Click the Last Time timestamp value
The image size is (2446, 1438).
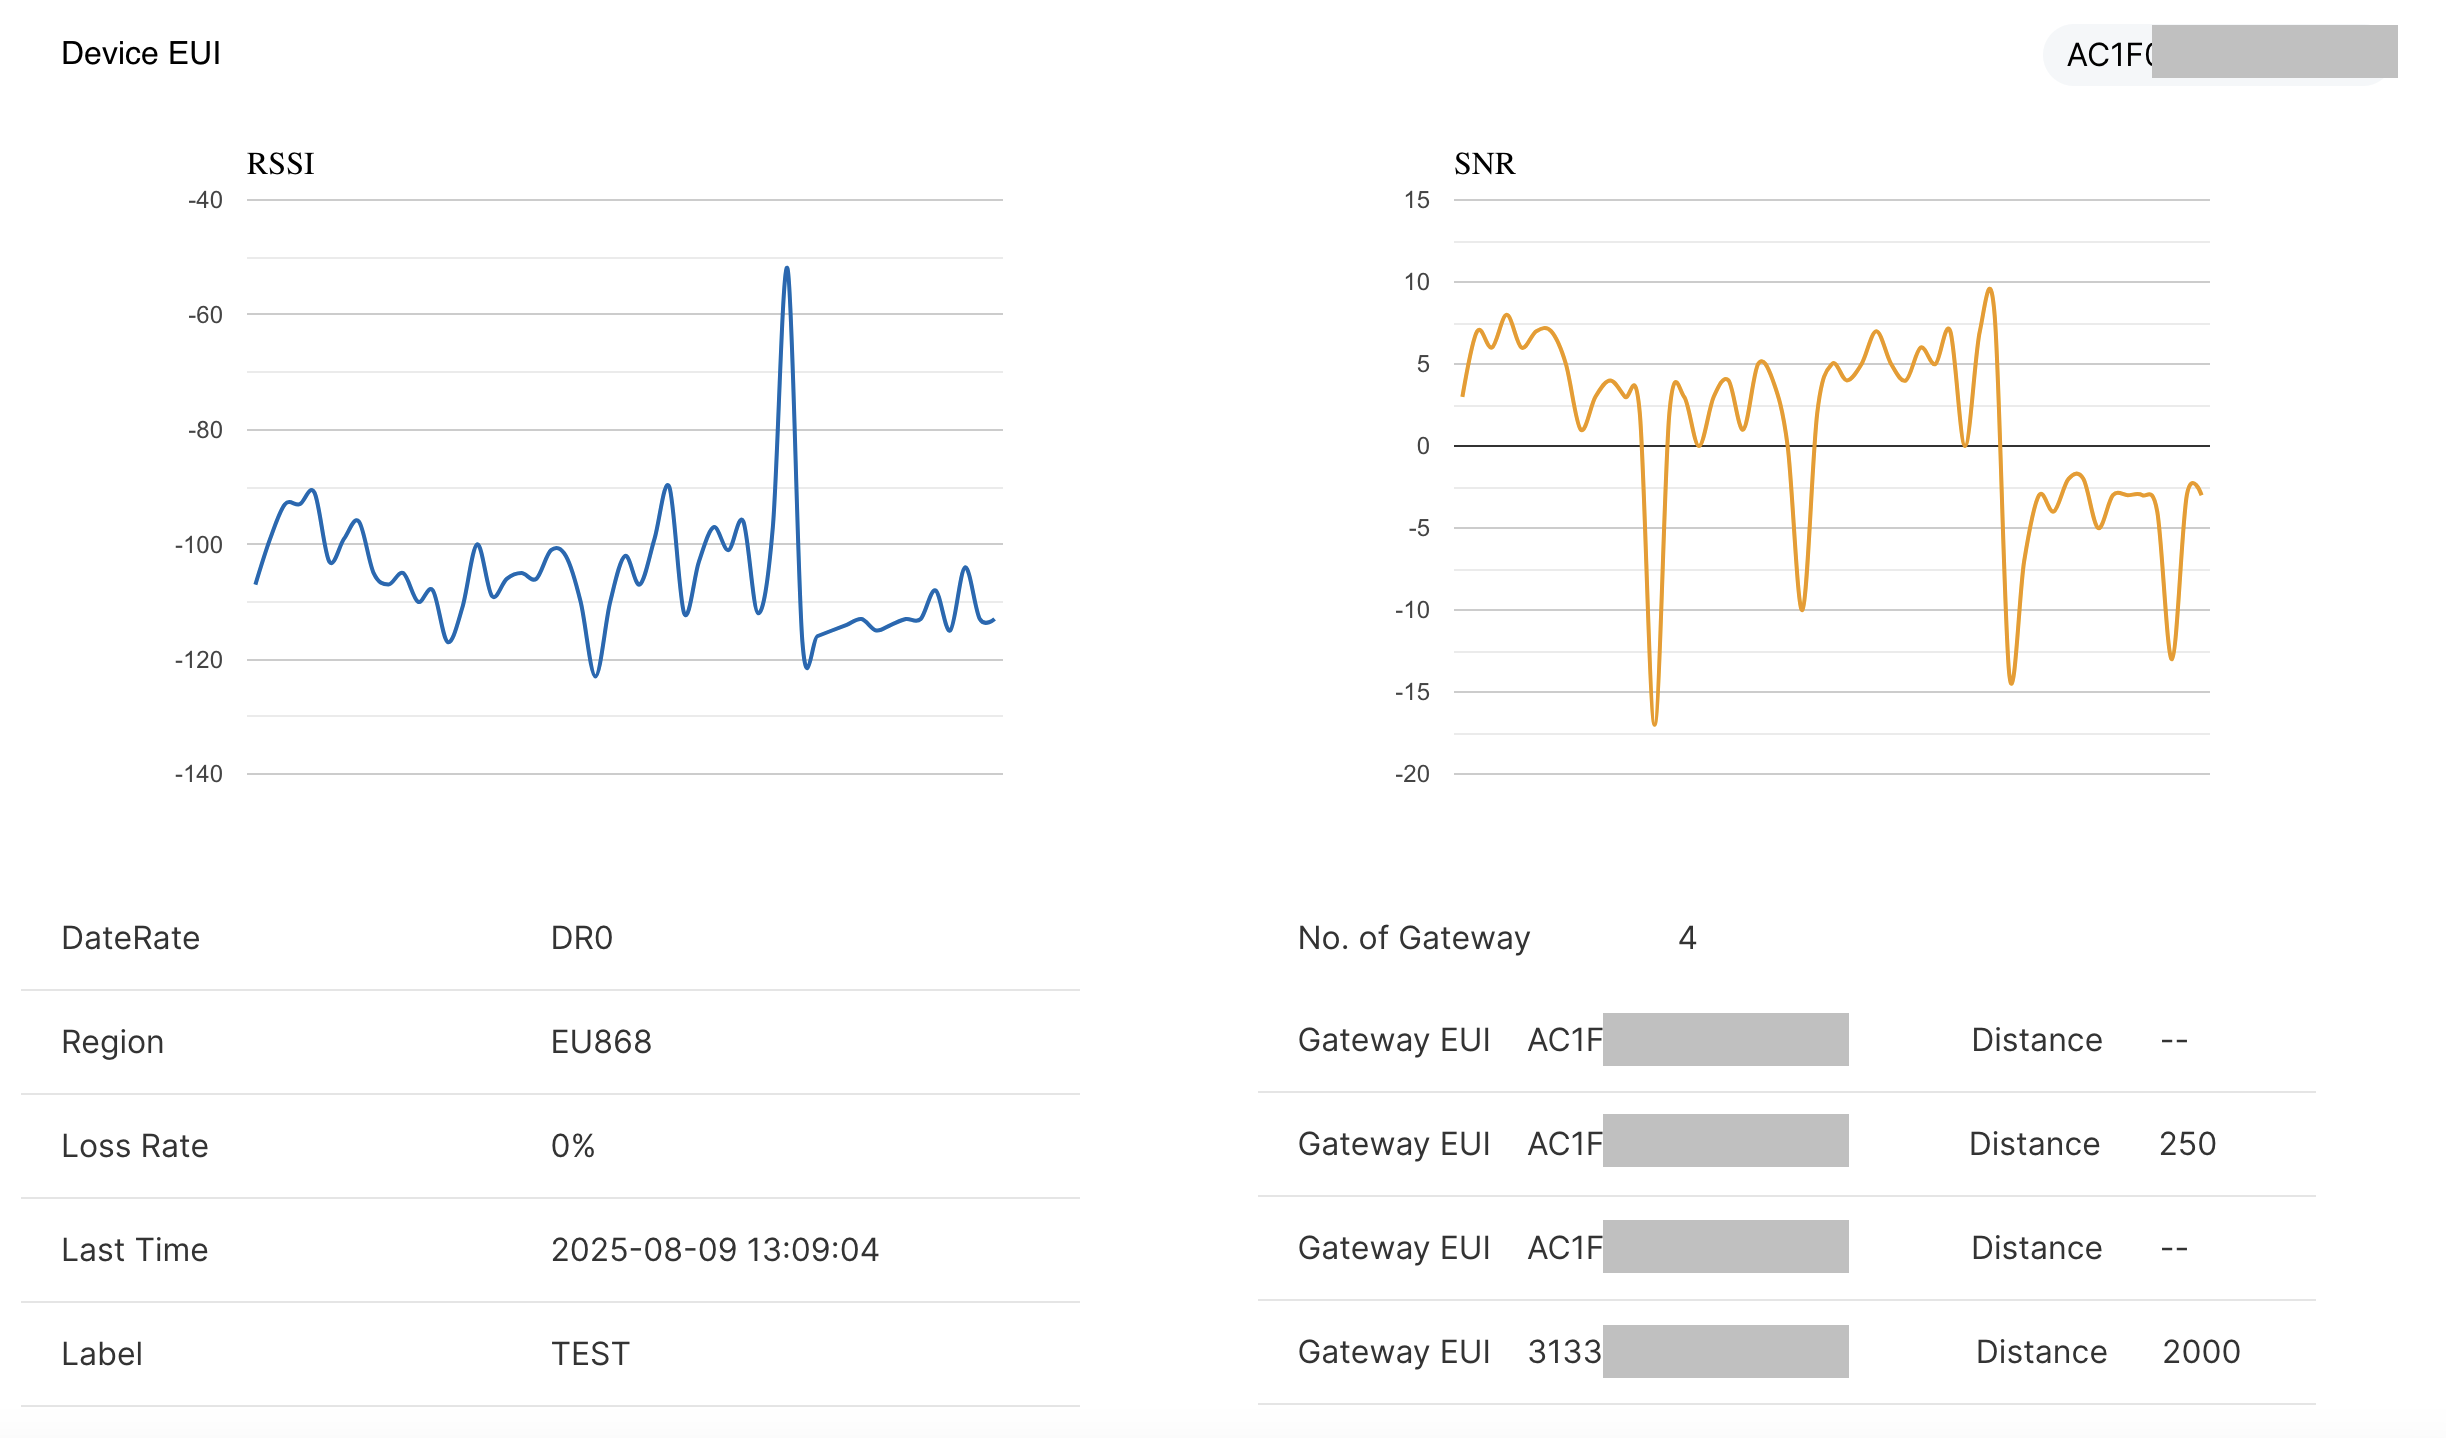pos(714,1250)
